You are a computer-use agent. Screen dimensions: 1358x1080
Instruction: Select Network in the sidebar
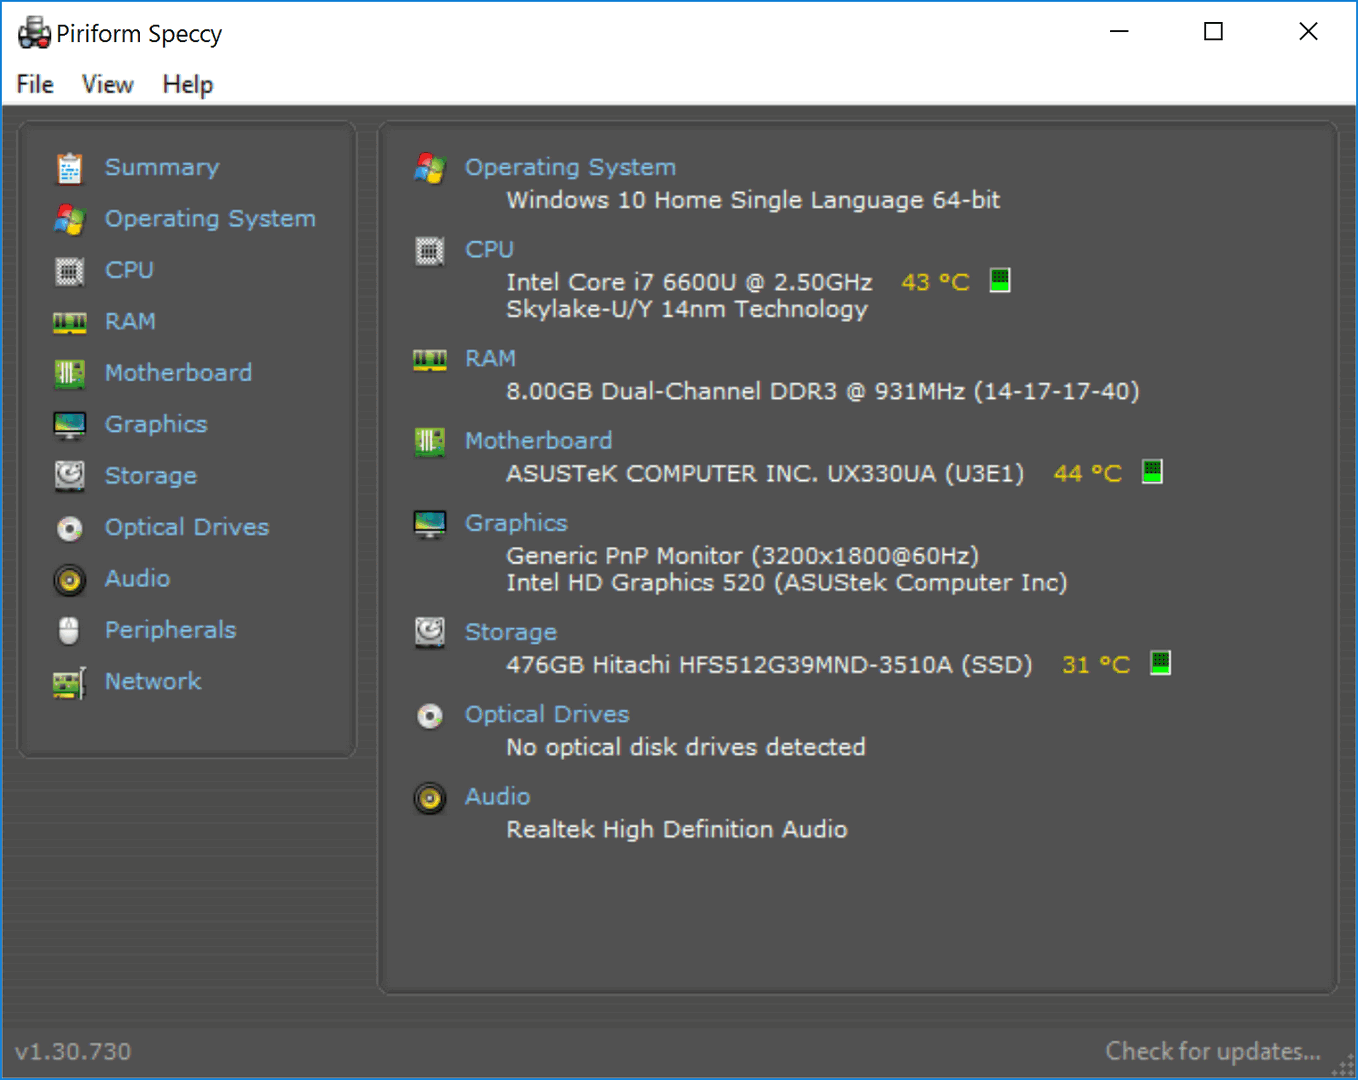[153, 681]
